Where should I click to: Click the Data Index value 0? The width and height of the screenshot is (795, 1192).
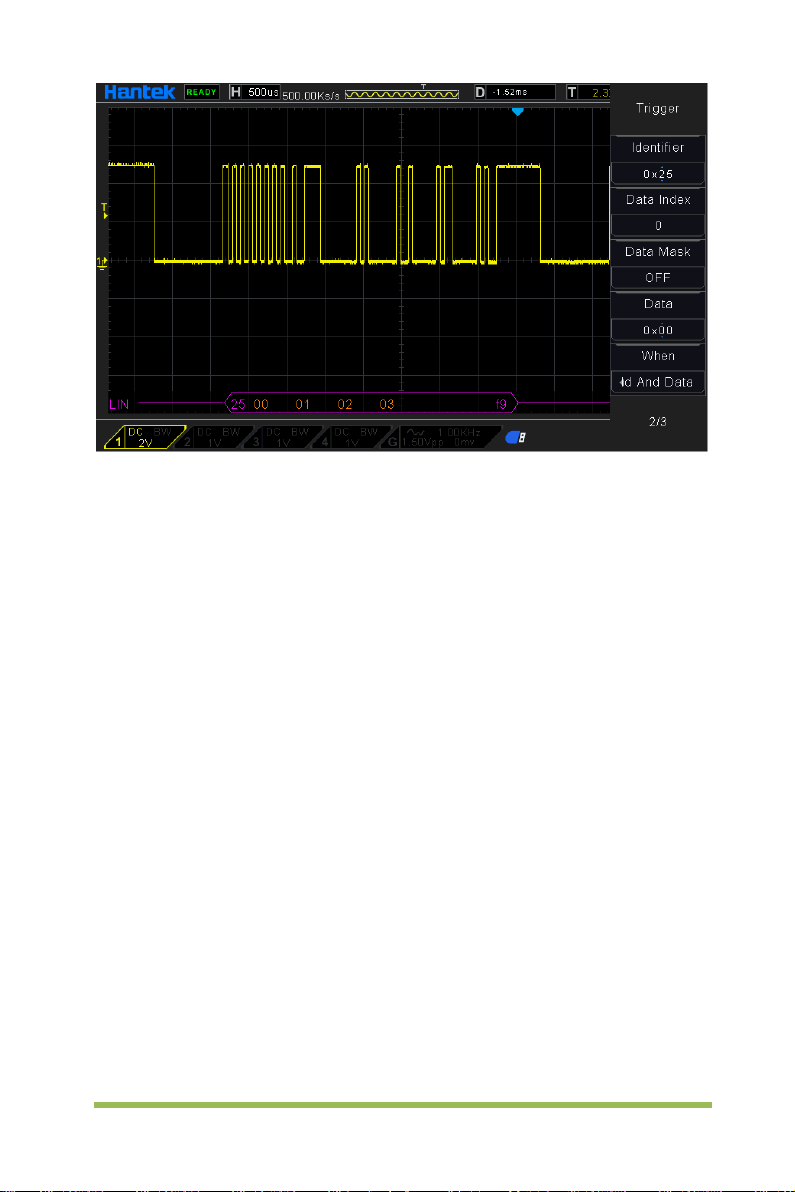(x=658, y=226)
